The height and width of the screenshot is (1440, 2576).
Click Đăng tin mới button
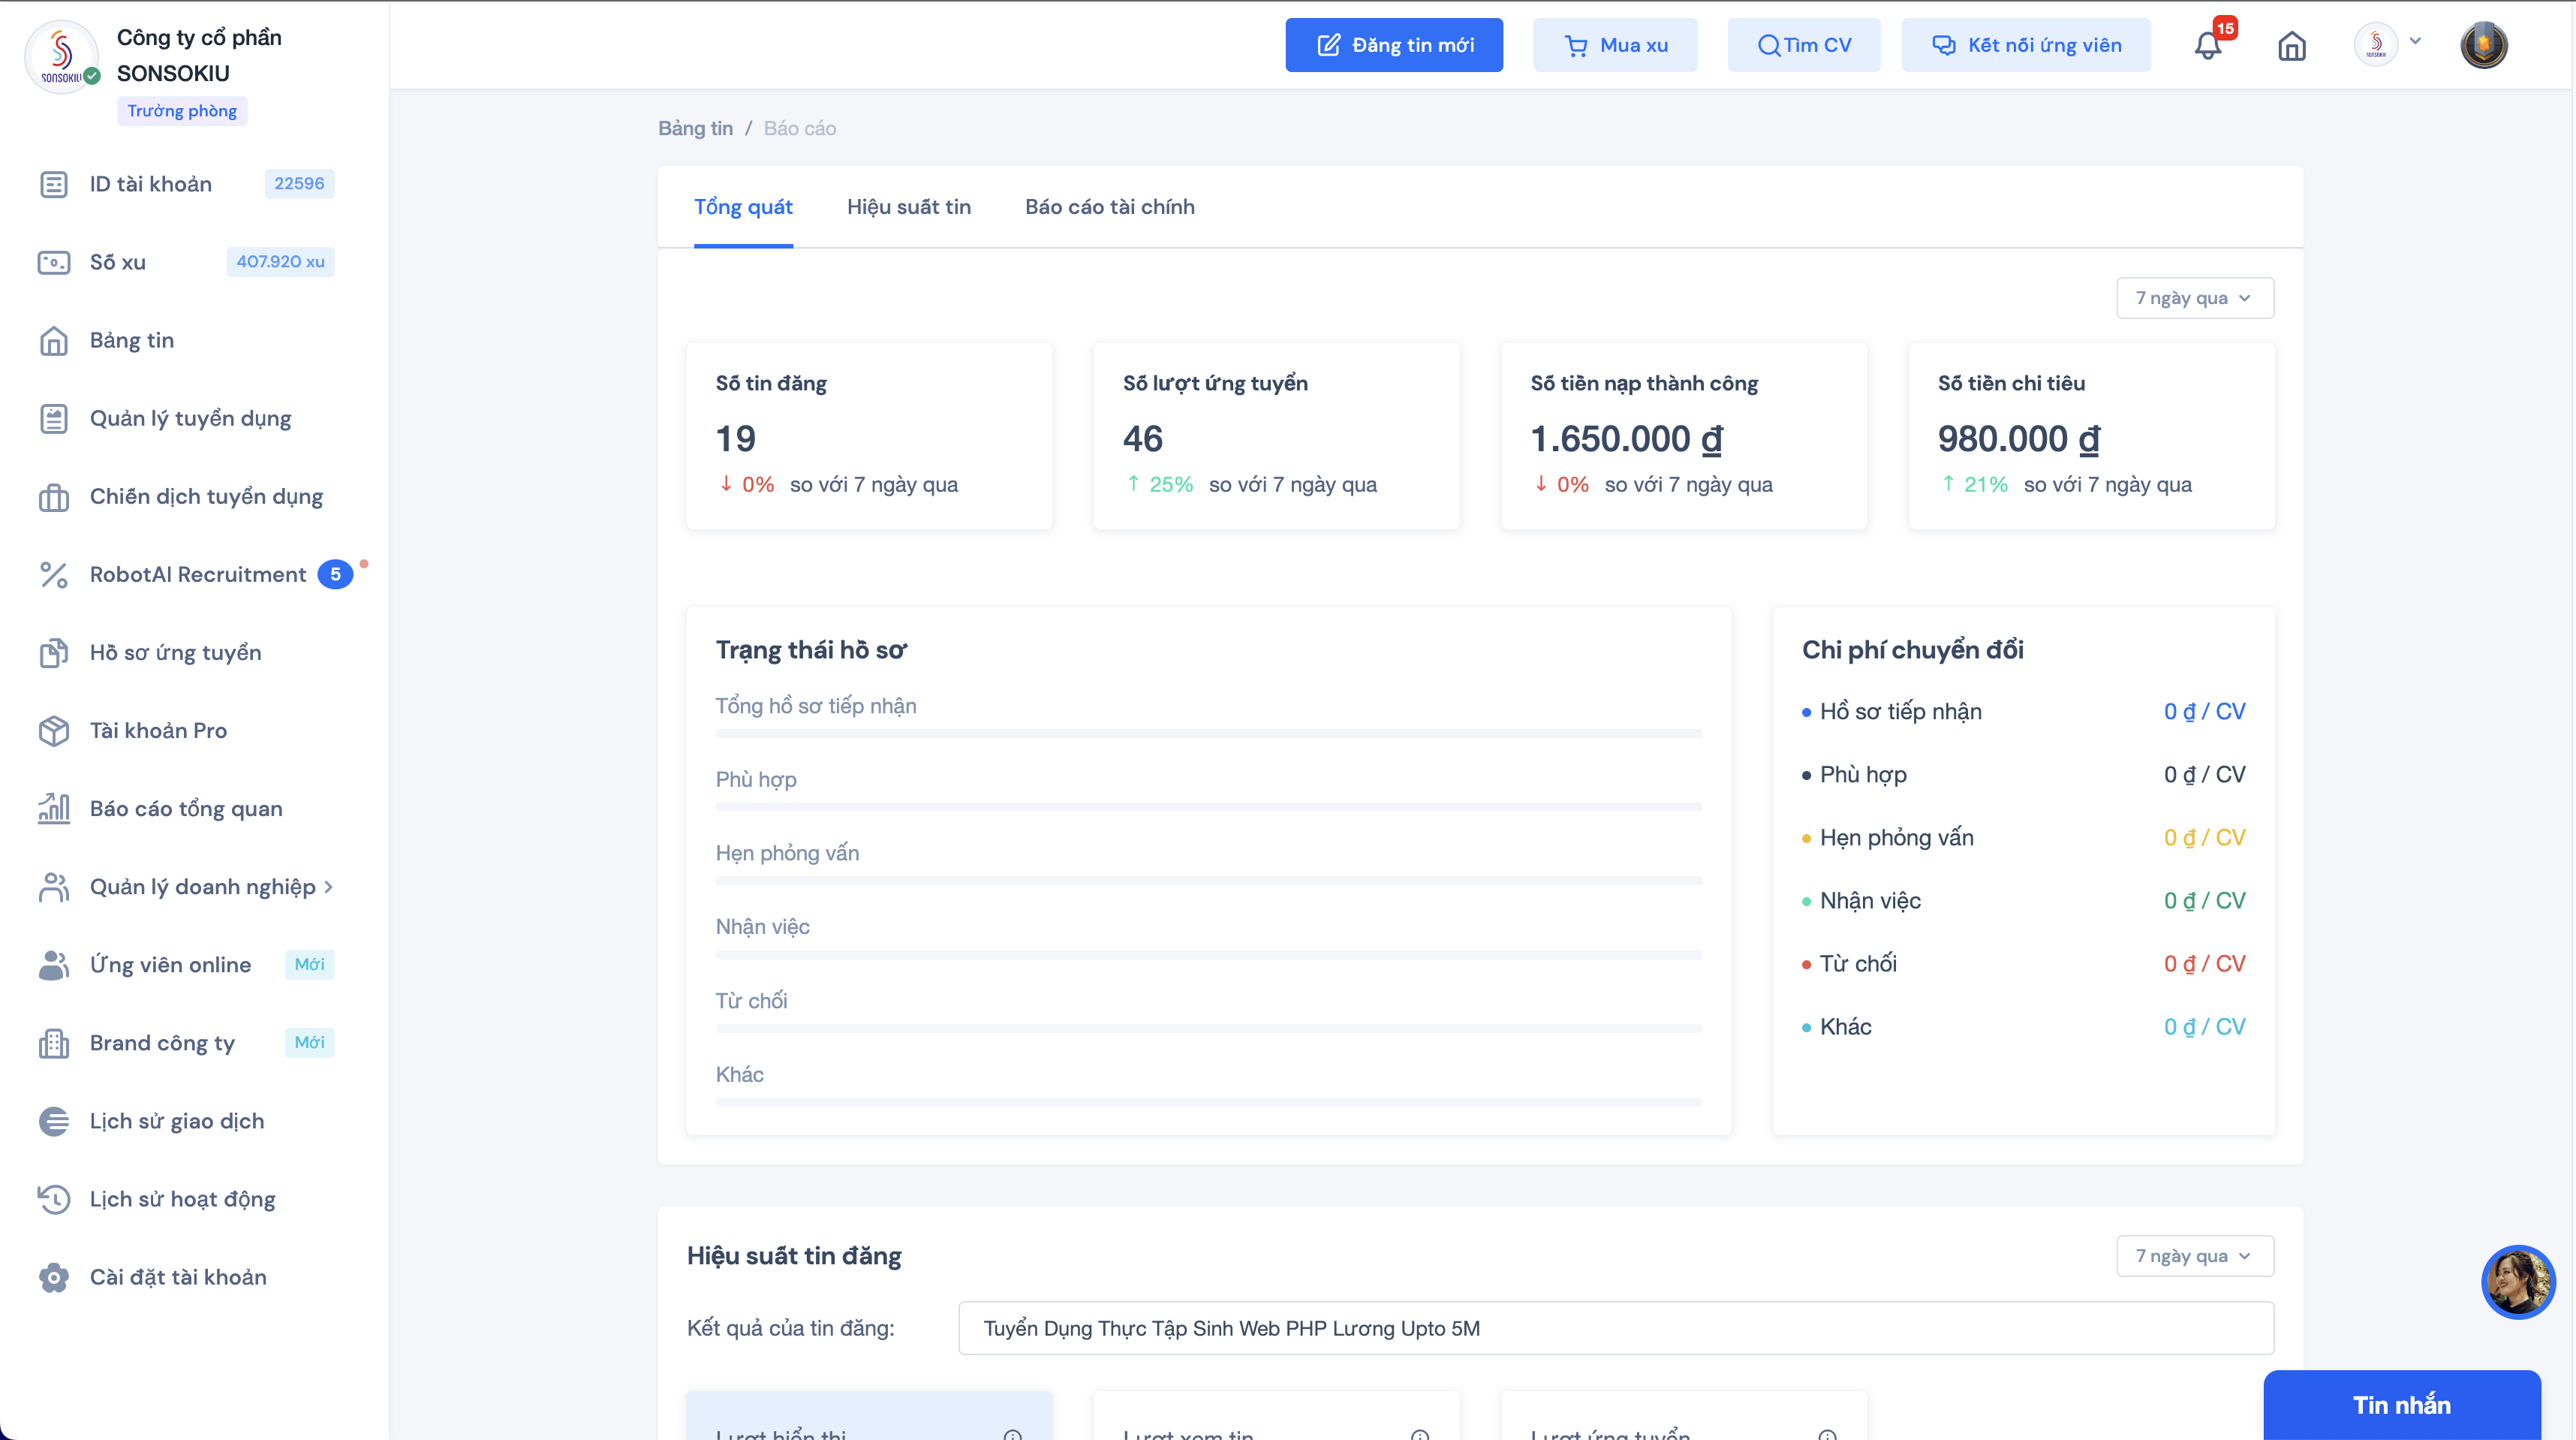[1393, 45]
